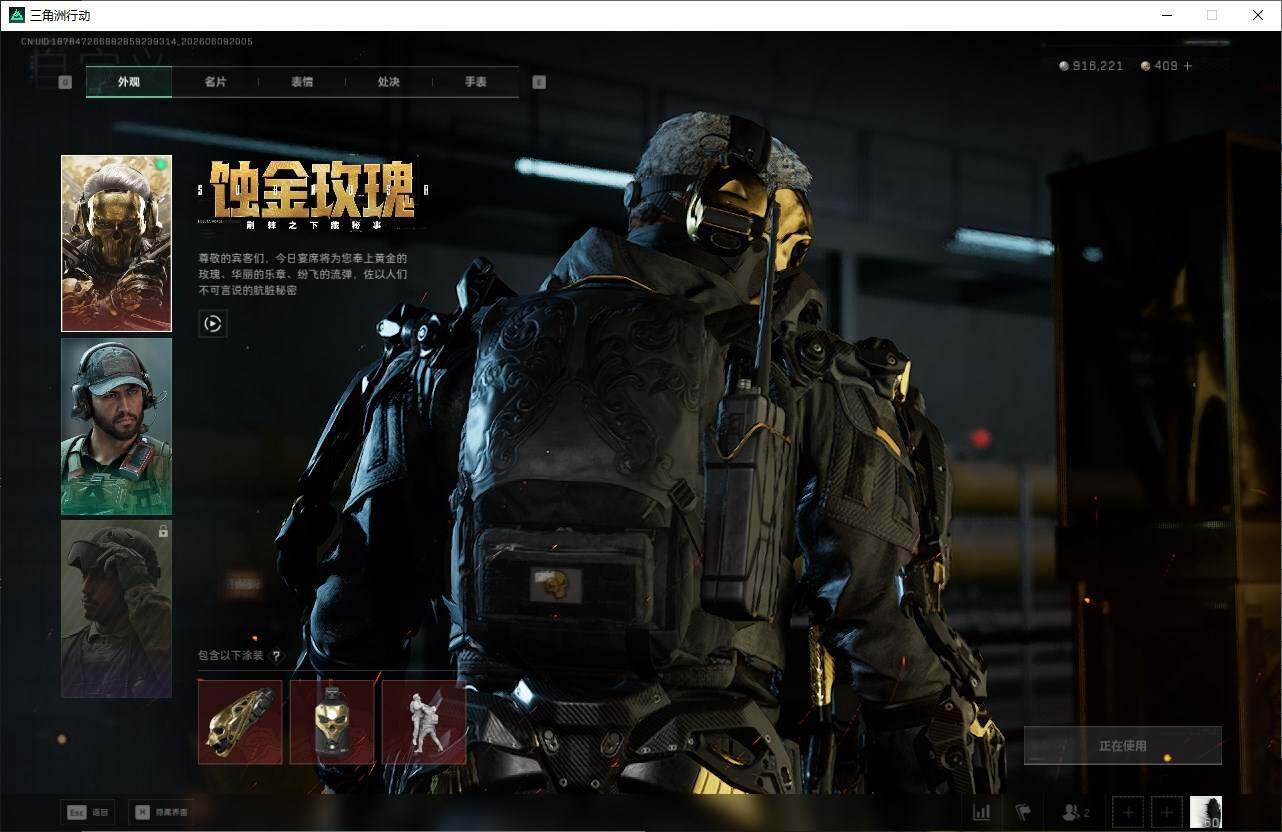
Task: Click the E next-tab key icon
Action: (539, 82)
